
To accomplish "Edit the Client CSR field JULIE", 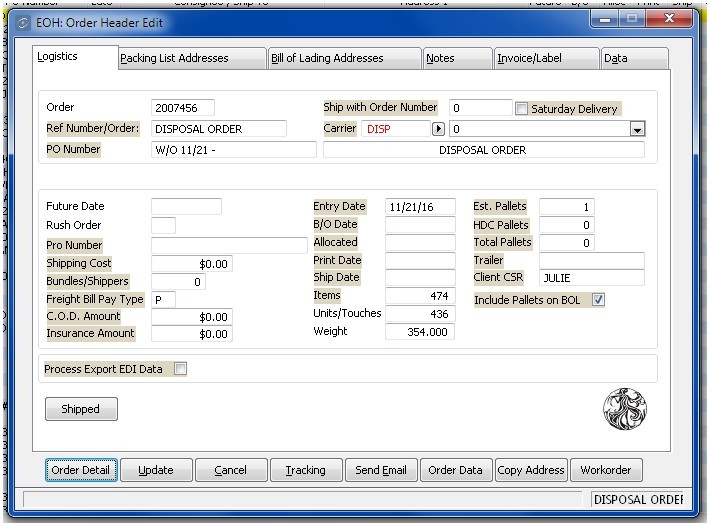I will tap(592, 278).
